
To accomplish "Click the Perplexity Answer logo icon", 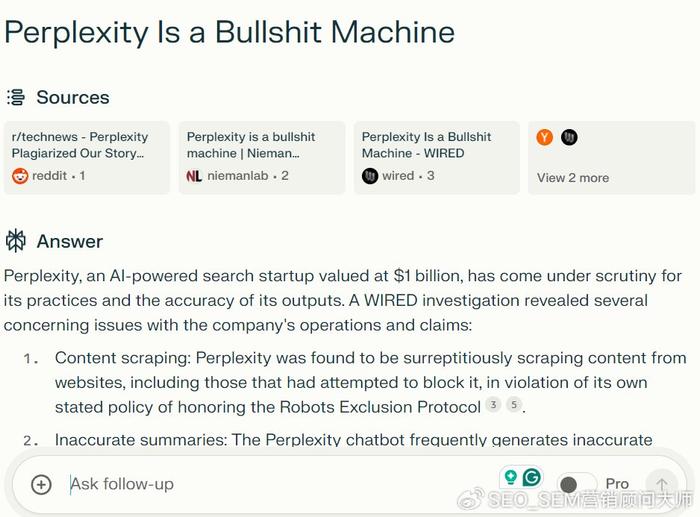I will click(16, 241).
